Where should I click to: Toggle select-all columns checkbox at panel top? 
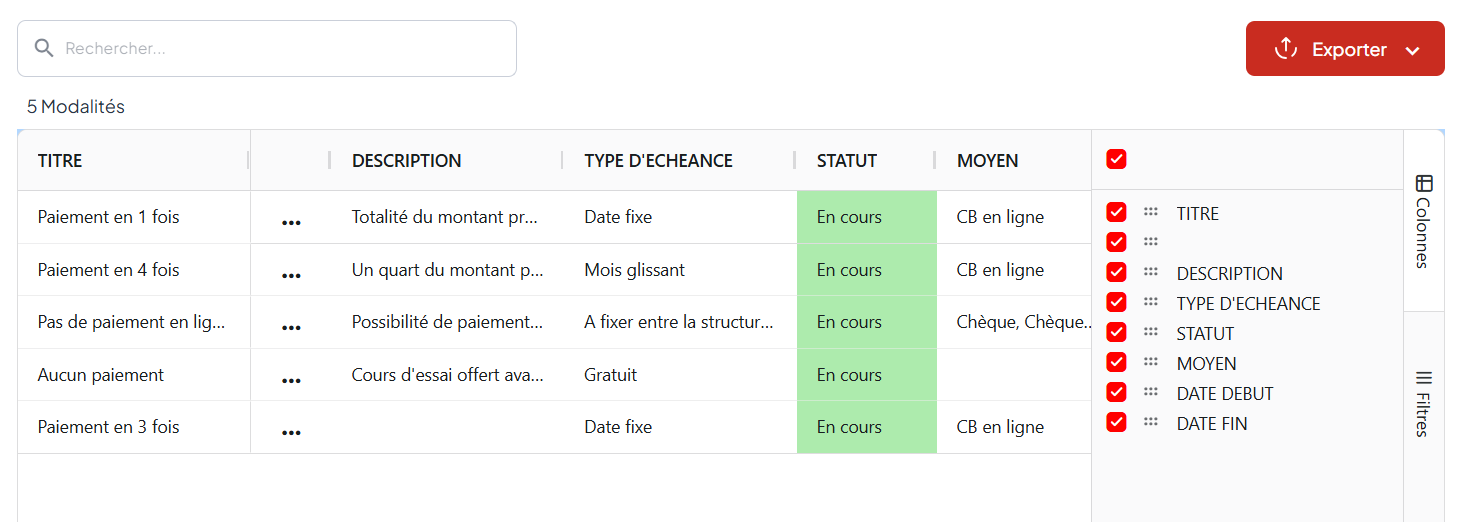[x=1116, y=159]
